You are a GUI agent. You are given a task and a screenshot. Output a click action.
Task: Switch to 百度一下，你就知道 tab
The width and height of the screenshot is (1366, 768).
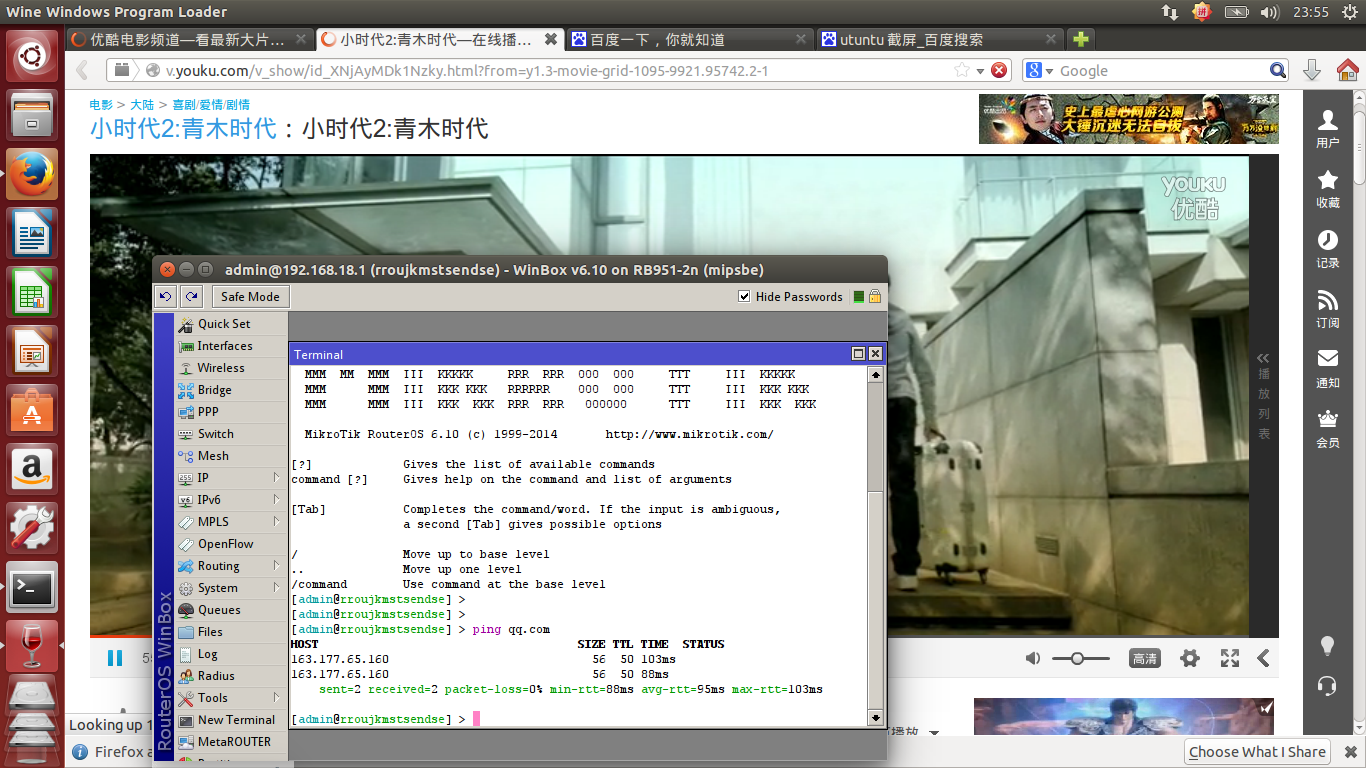pos(689,40)
